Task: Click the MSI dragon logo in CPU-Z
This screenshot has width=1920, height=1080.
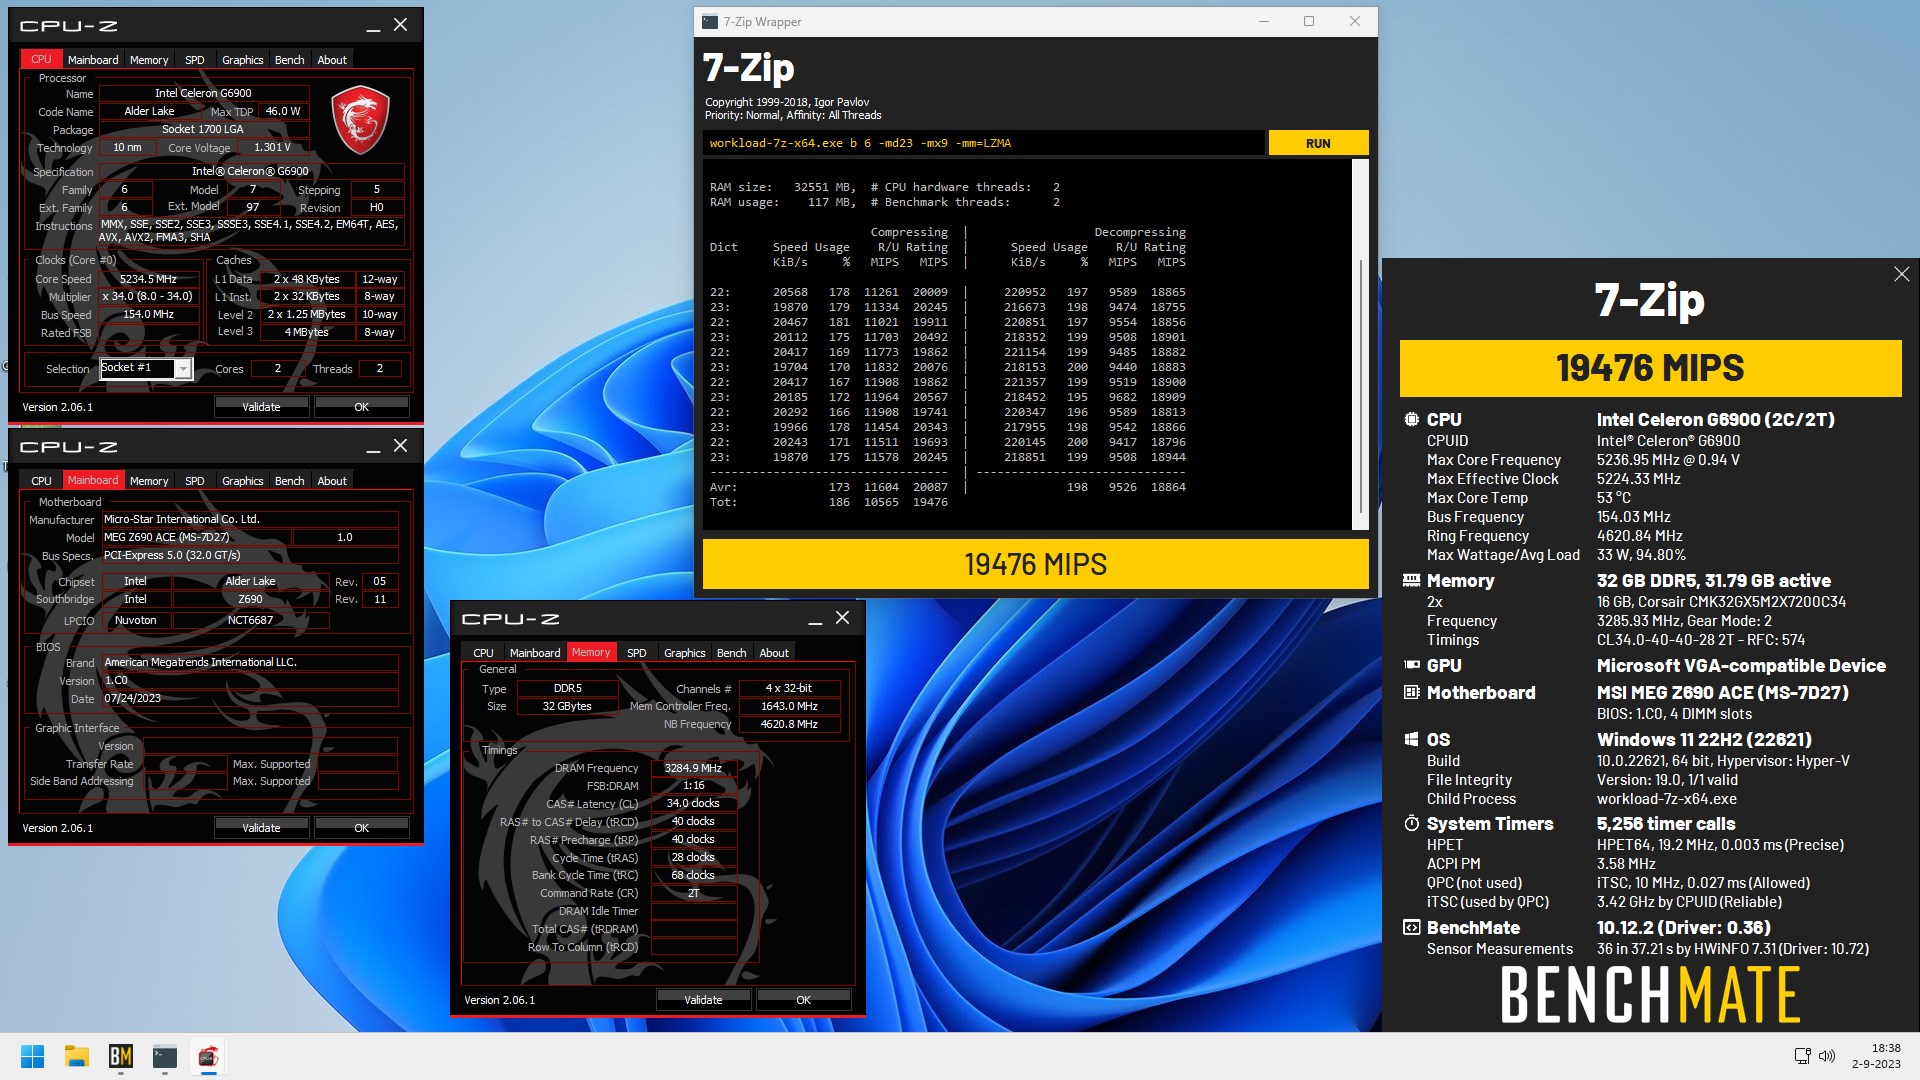Action: (360, 119)
